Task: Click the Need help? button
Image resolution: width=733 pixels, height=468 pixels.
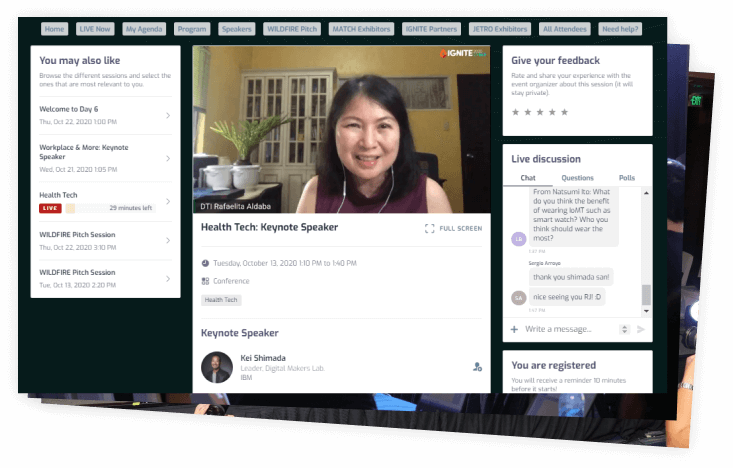Action: point(621,29)
